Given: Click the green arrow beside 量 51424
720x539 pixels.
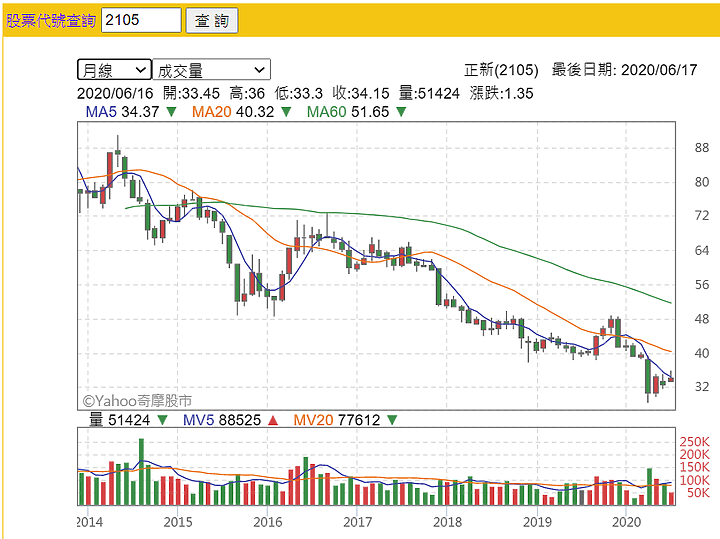Looking at the screenshot, I should [x=163, y=420].
